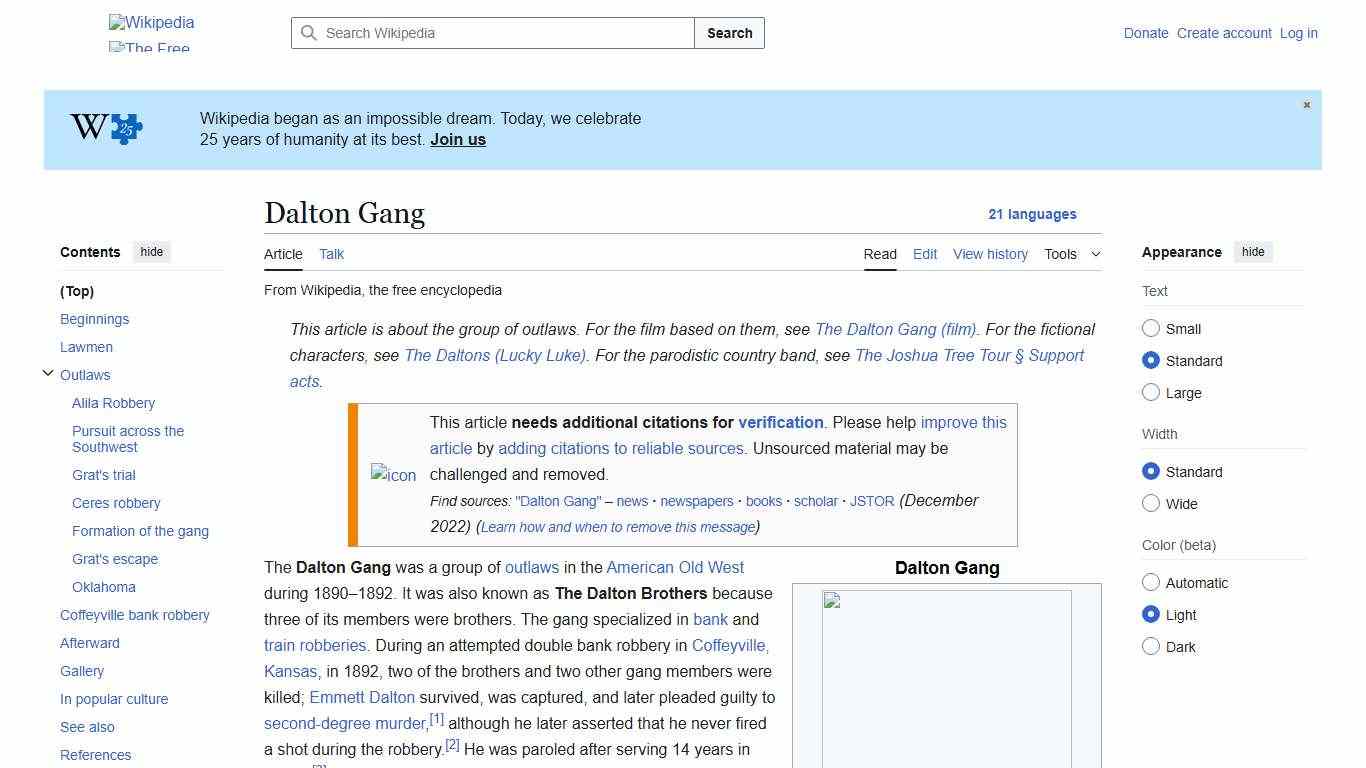Dismiss the celebration banner with the × icon
Screen dimensions: 1366x768
coord(1306,104)
